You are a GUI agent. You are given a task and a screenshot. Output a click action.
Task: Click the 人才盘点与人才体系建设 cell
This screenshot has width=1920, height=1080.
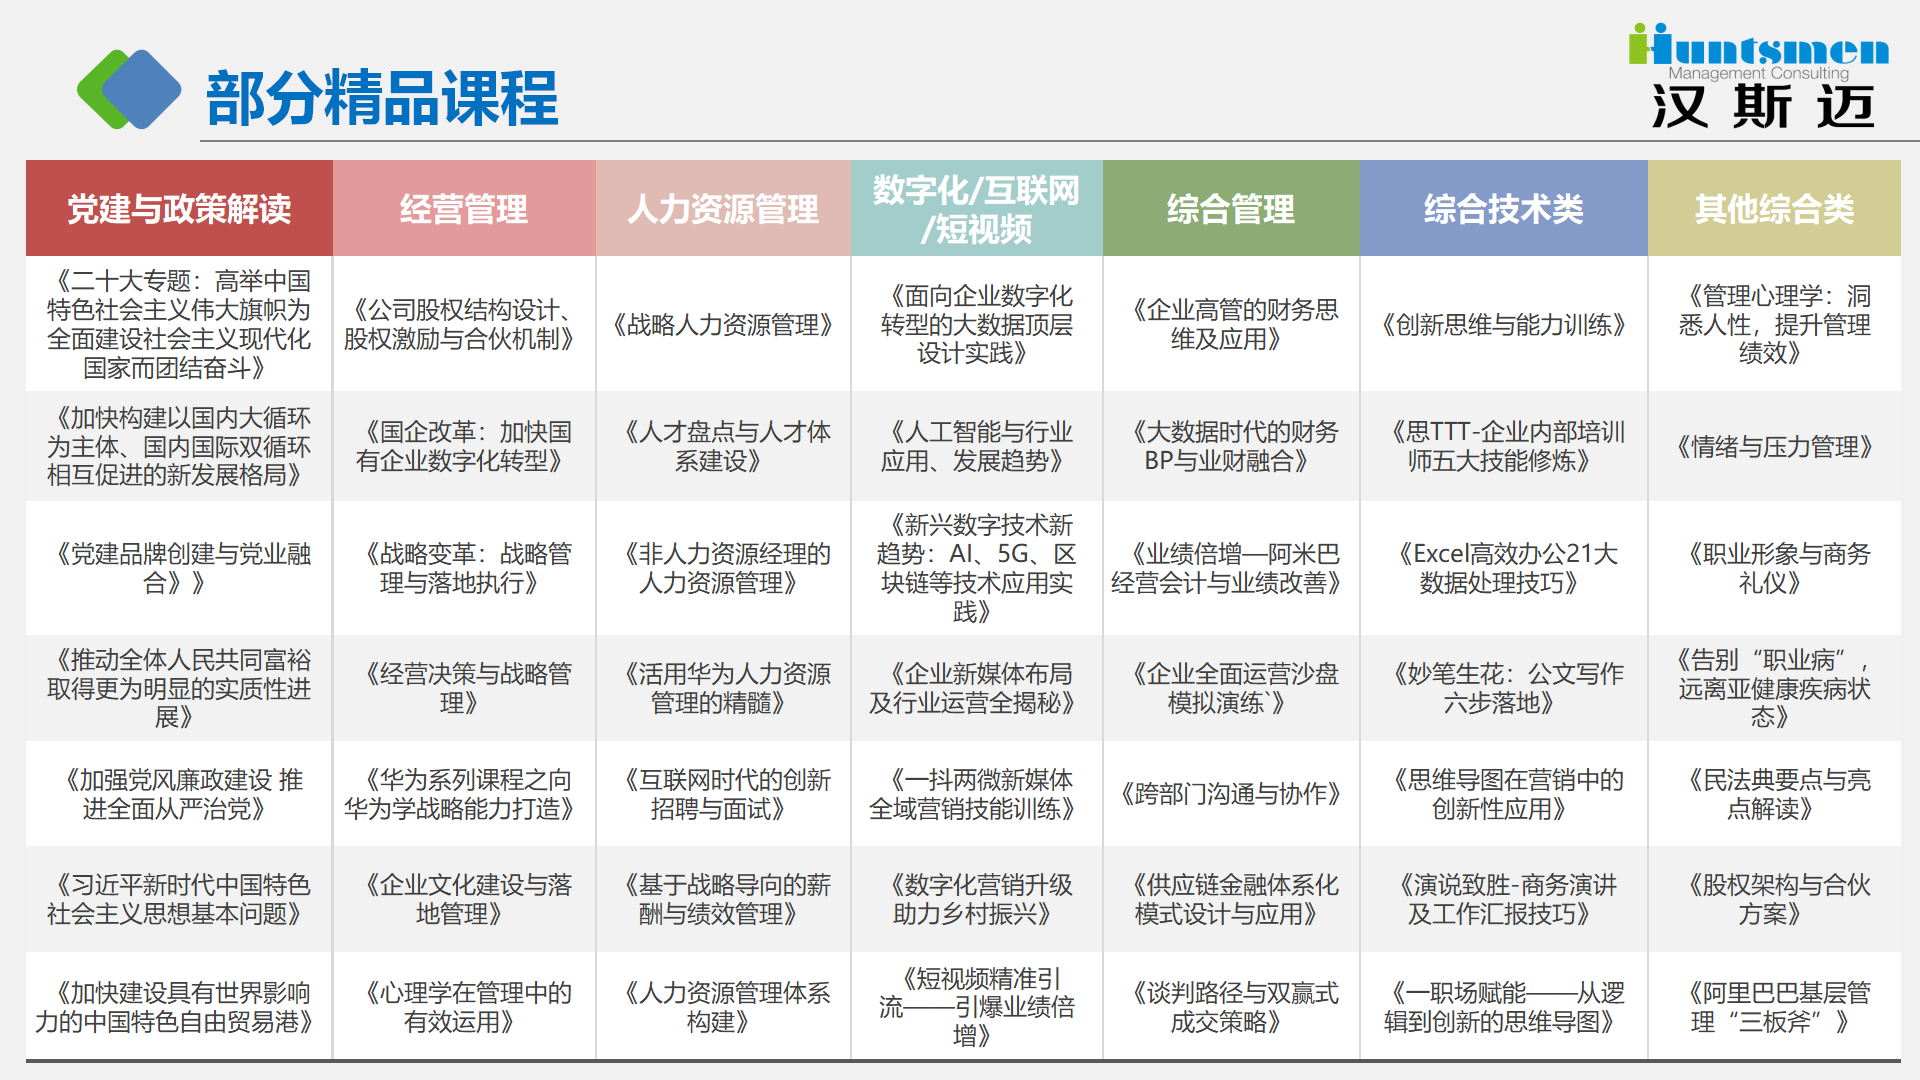tap(723, 446)
